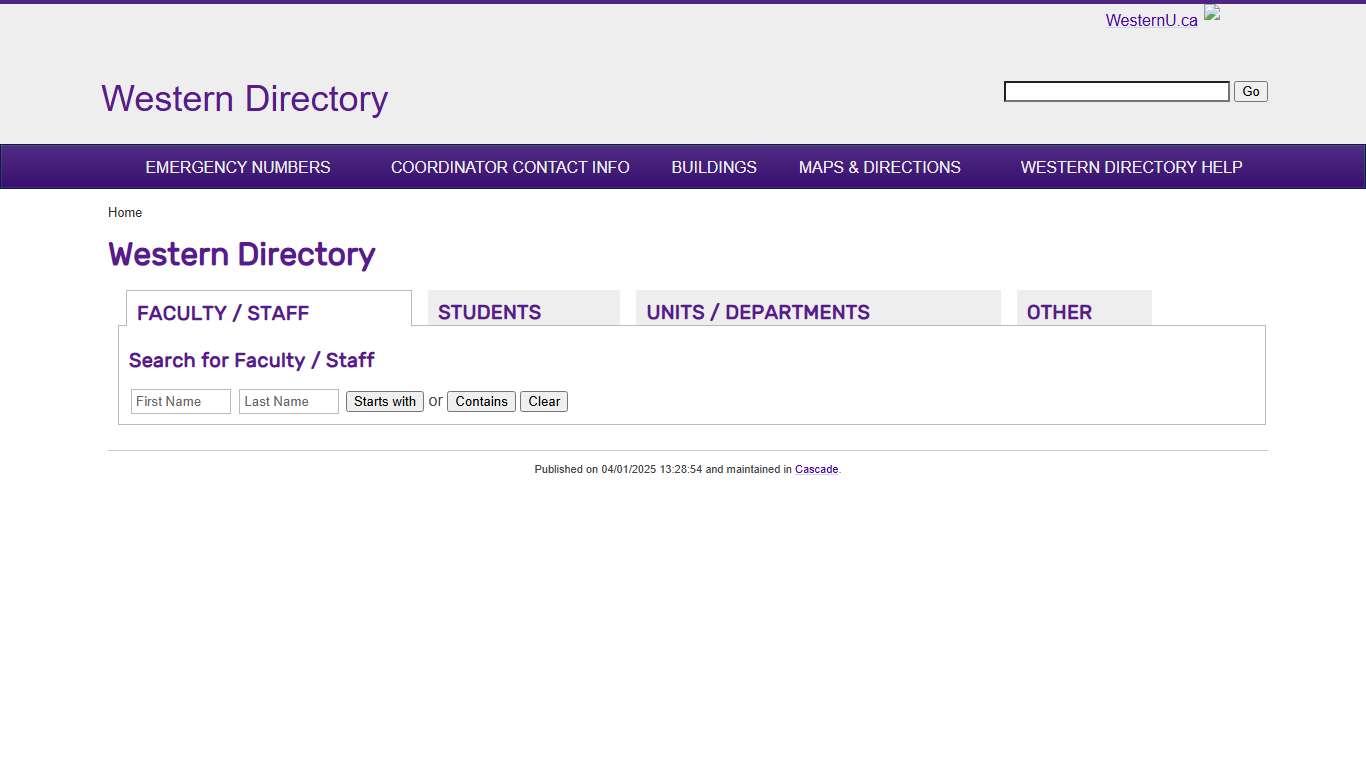The width and height of the screenshot is (1366, 768).
Task: Click the site search box
Action: tap(1116, 91)
